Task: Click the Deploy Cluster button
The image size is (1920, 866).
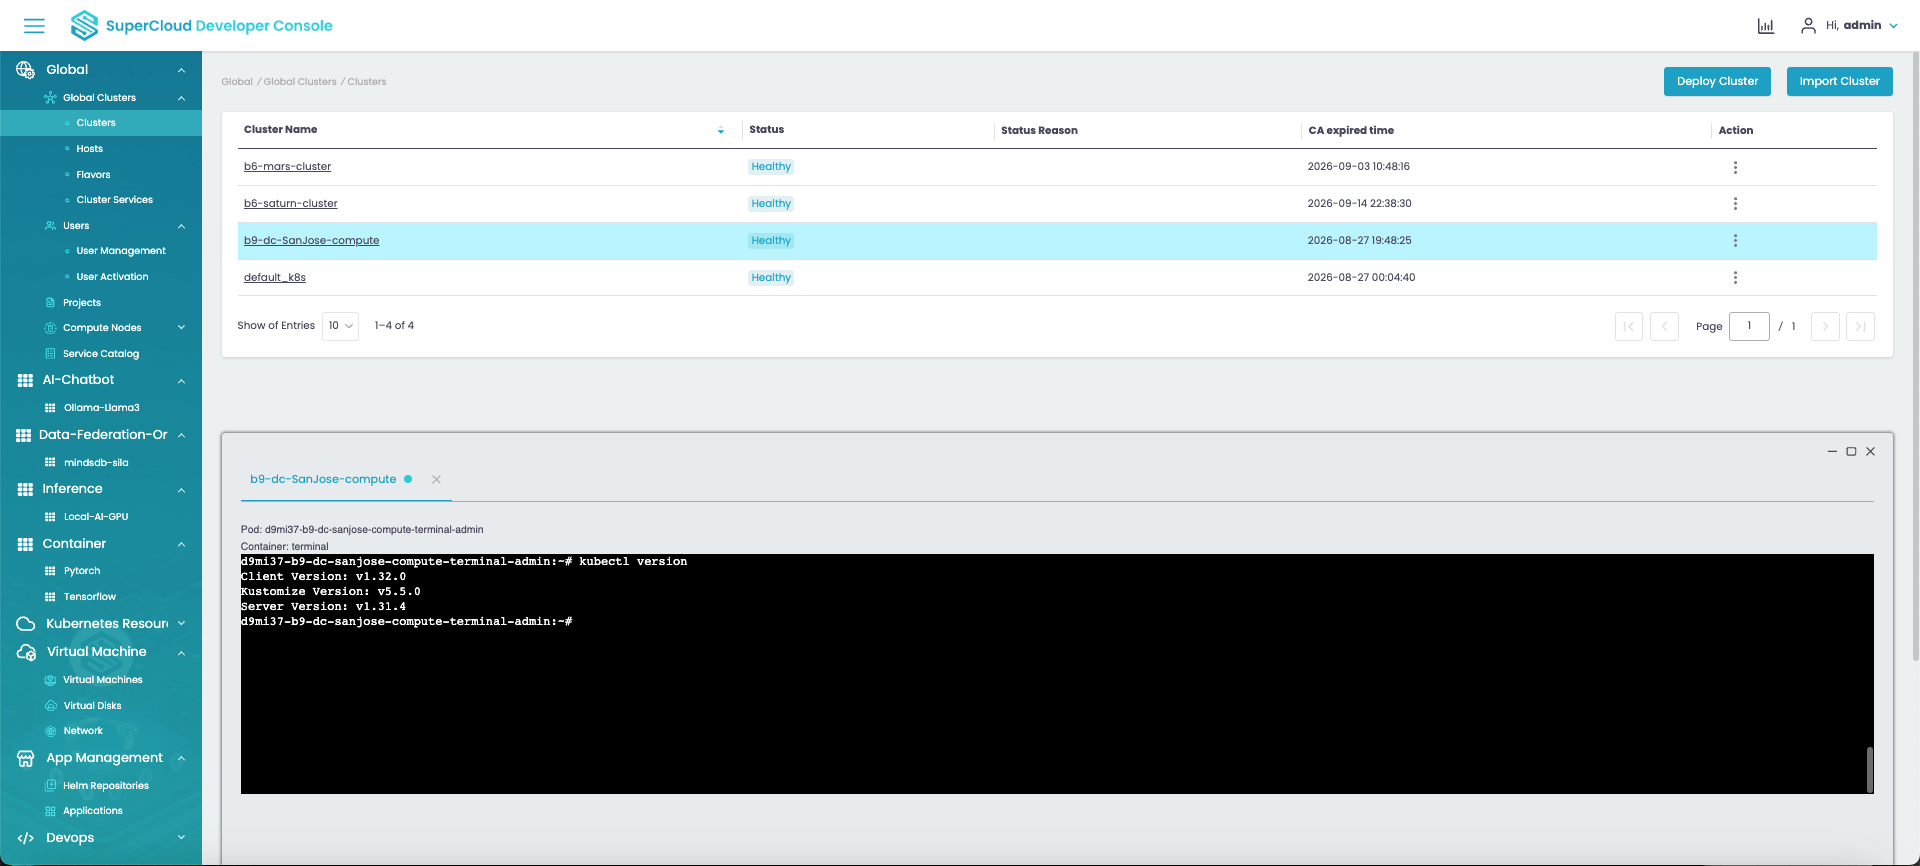Action: 1716,82
